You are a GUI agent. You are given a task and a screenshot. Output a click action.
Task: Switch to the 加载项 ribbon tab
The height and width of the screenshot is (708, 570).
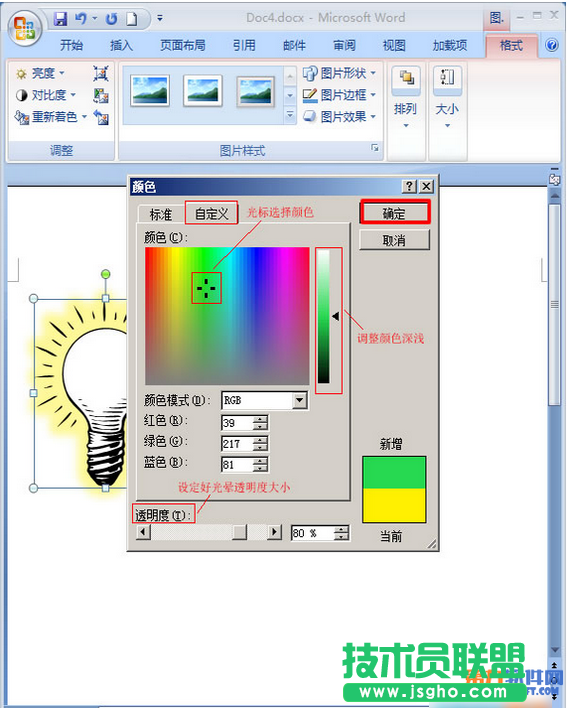(x=450, y=45)
